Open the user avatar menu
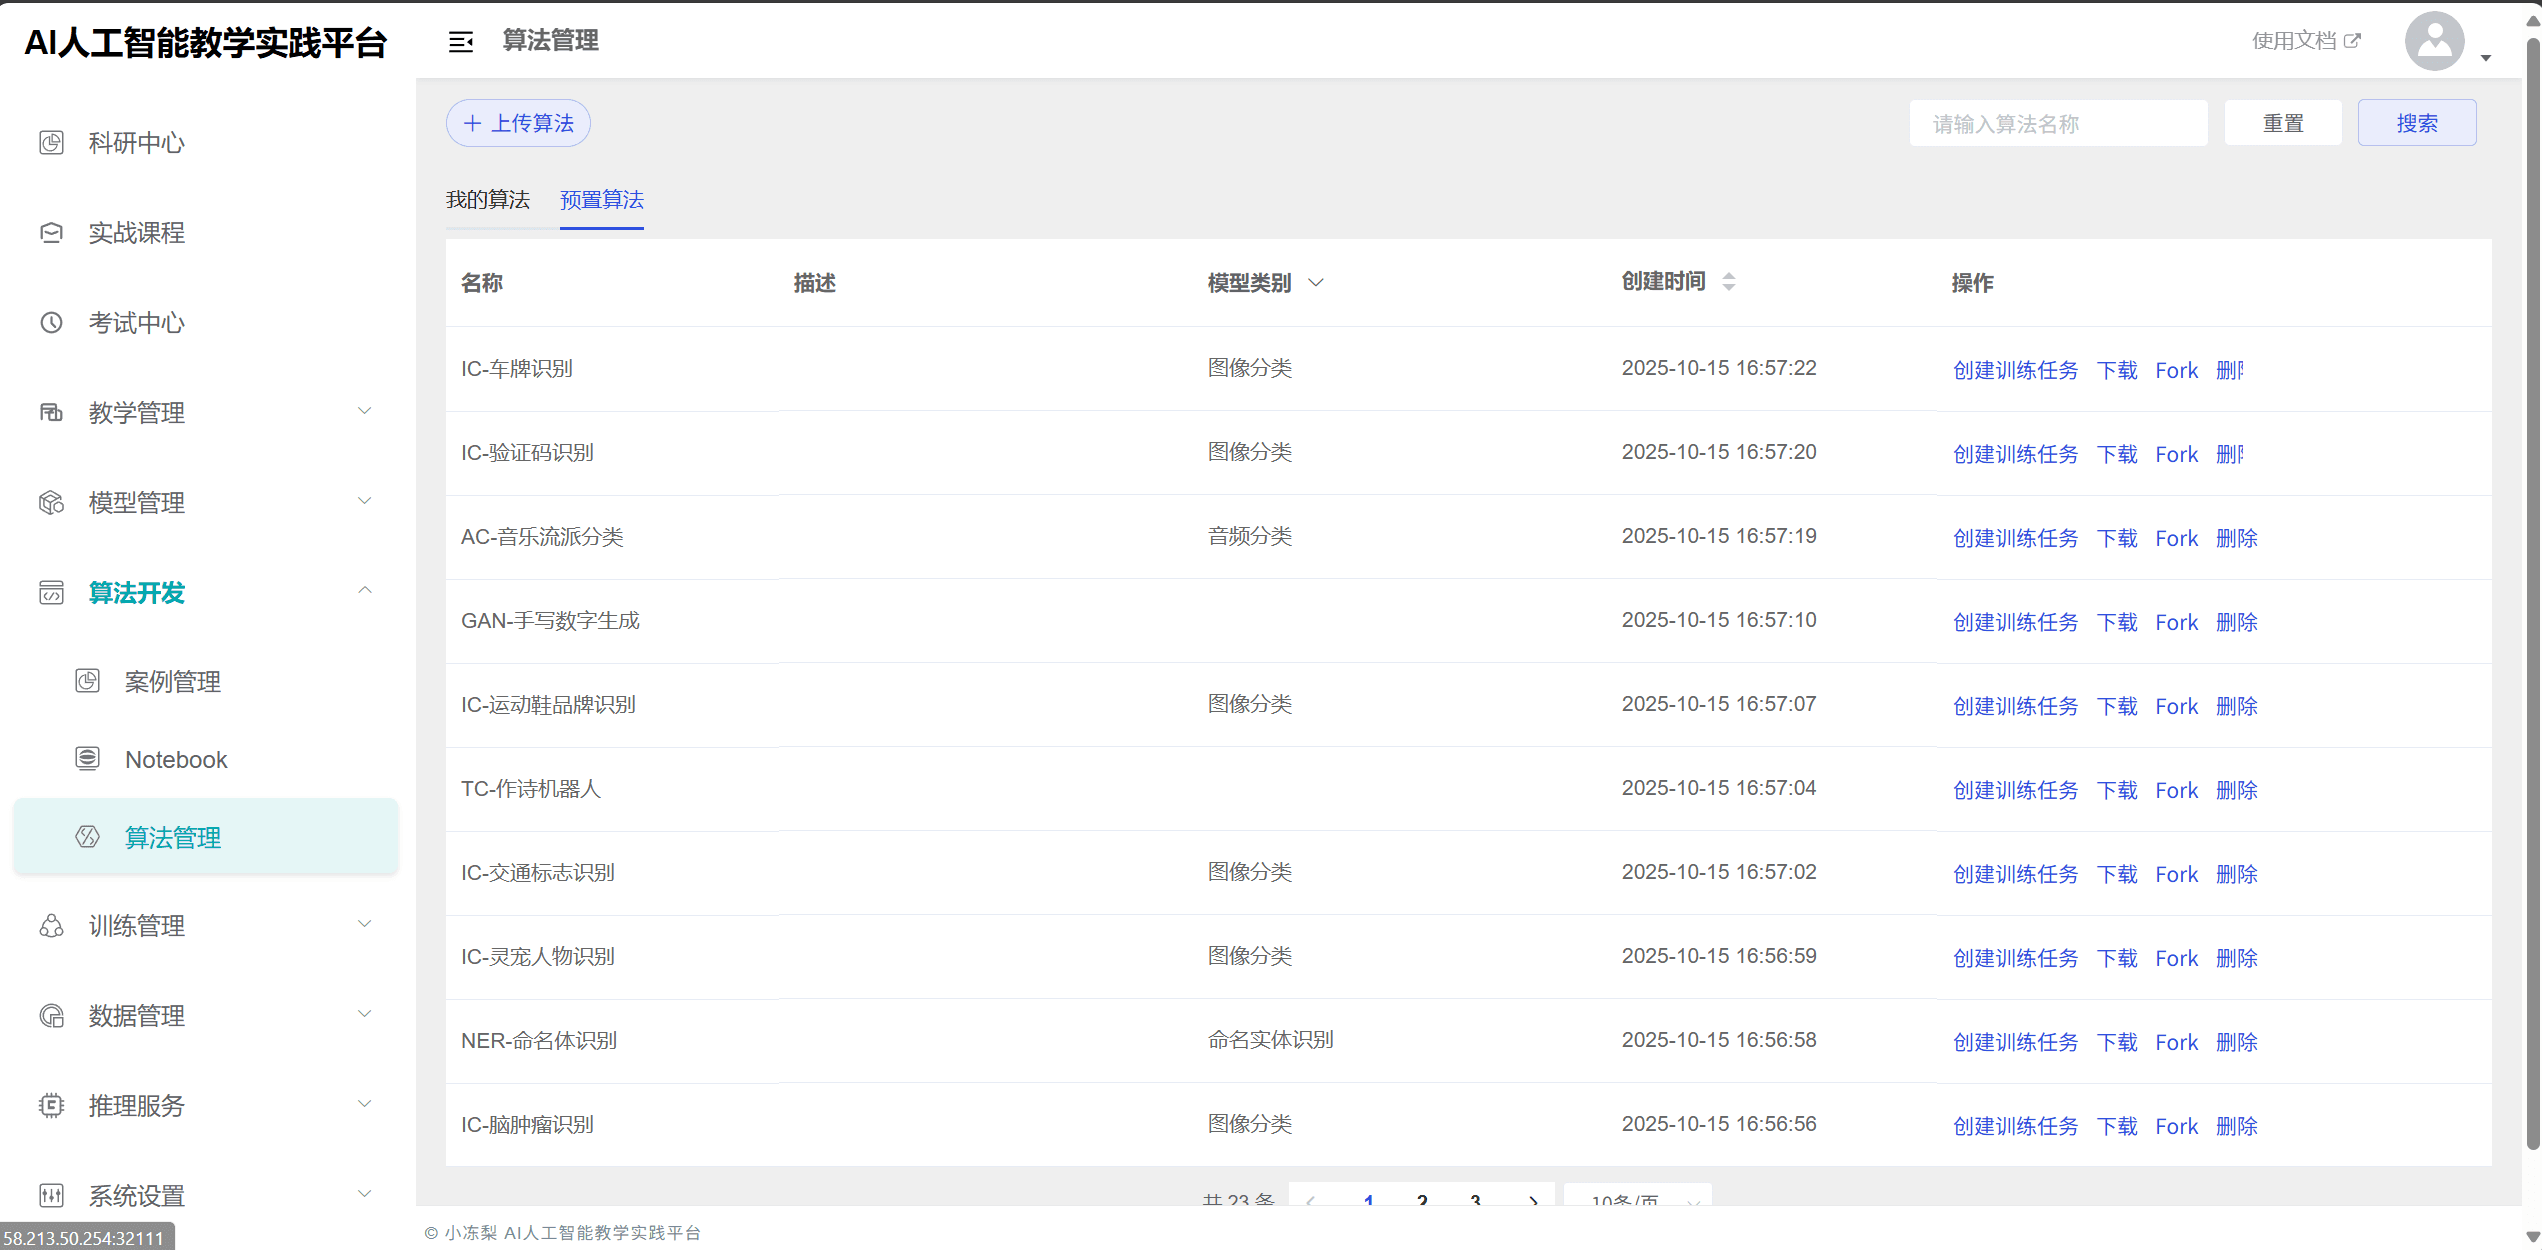 click(2434, 41)
